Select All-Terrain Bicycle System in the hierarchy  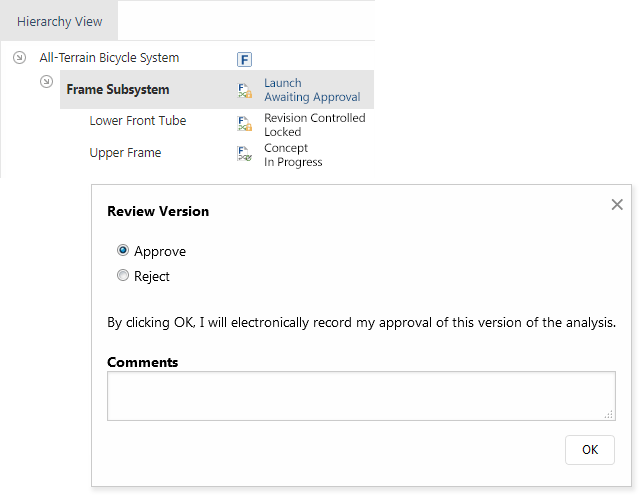109,58
